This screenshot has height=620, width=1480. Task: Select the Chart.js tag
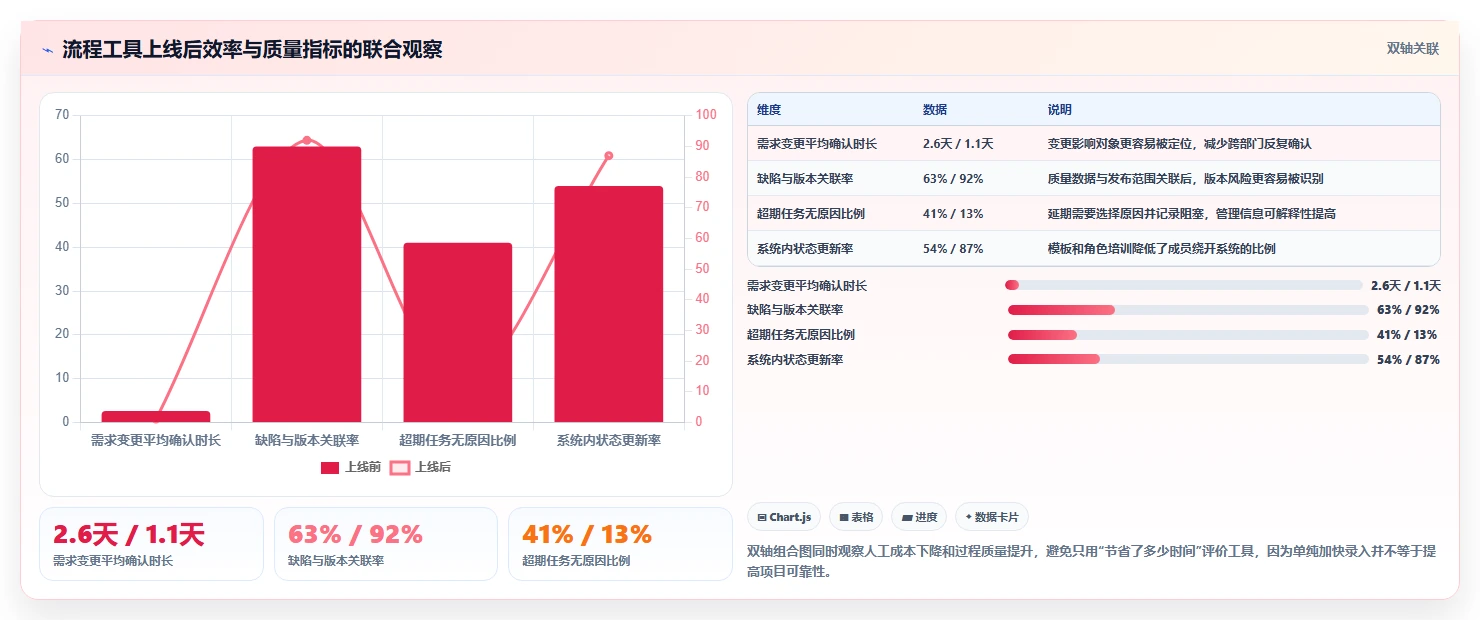784,517
